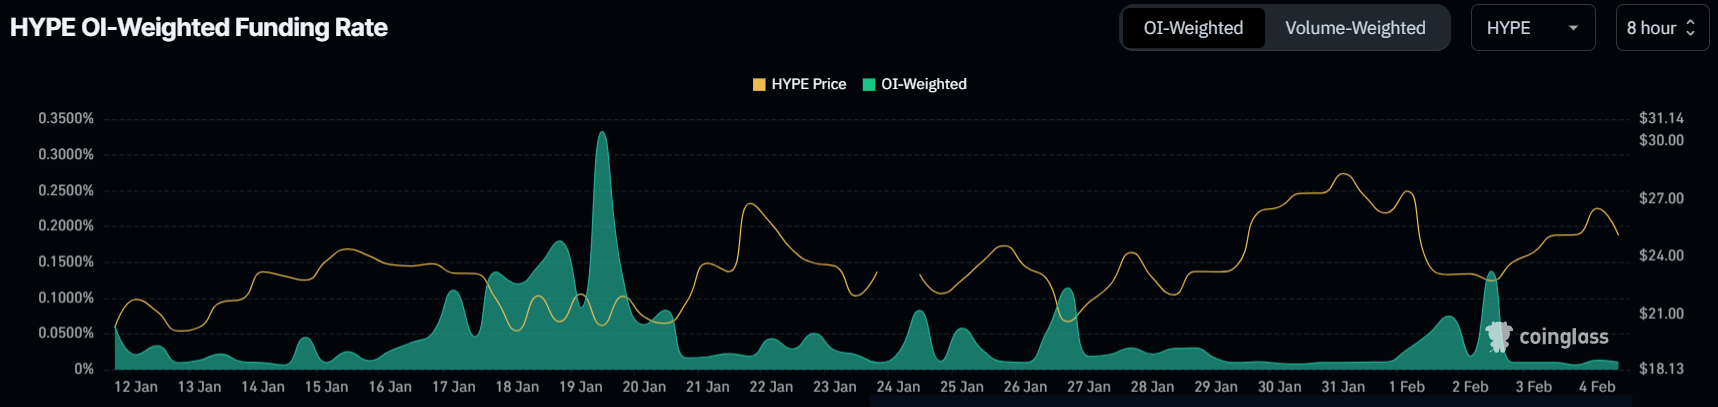Click the 0.2500% axis value
Image resolution: width=1718 pixels, height=407 pixels.
tap(66, 190)
